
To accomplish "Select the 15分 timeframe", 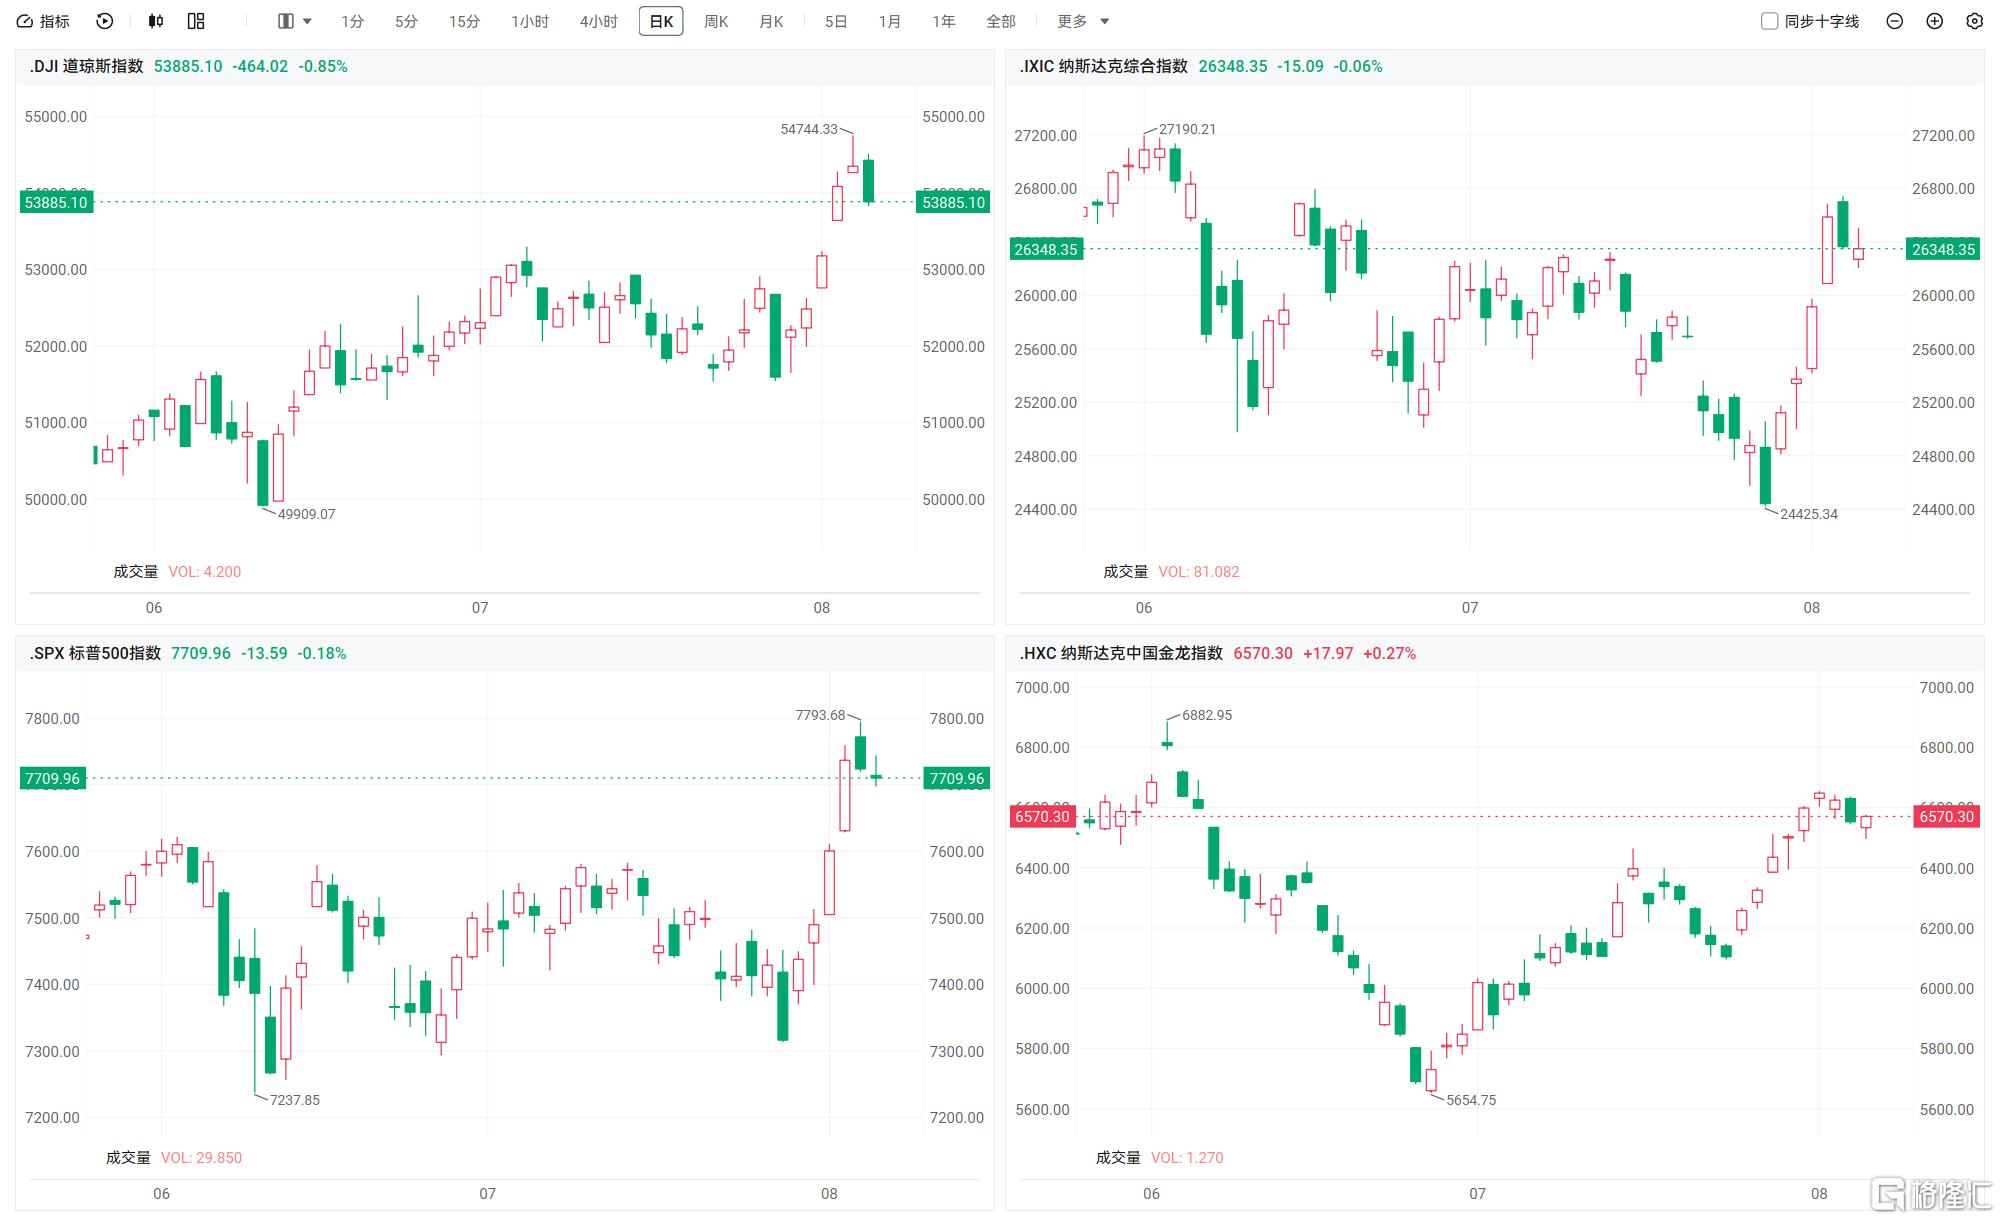I will pos(464,21).
